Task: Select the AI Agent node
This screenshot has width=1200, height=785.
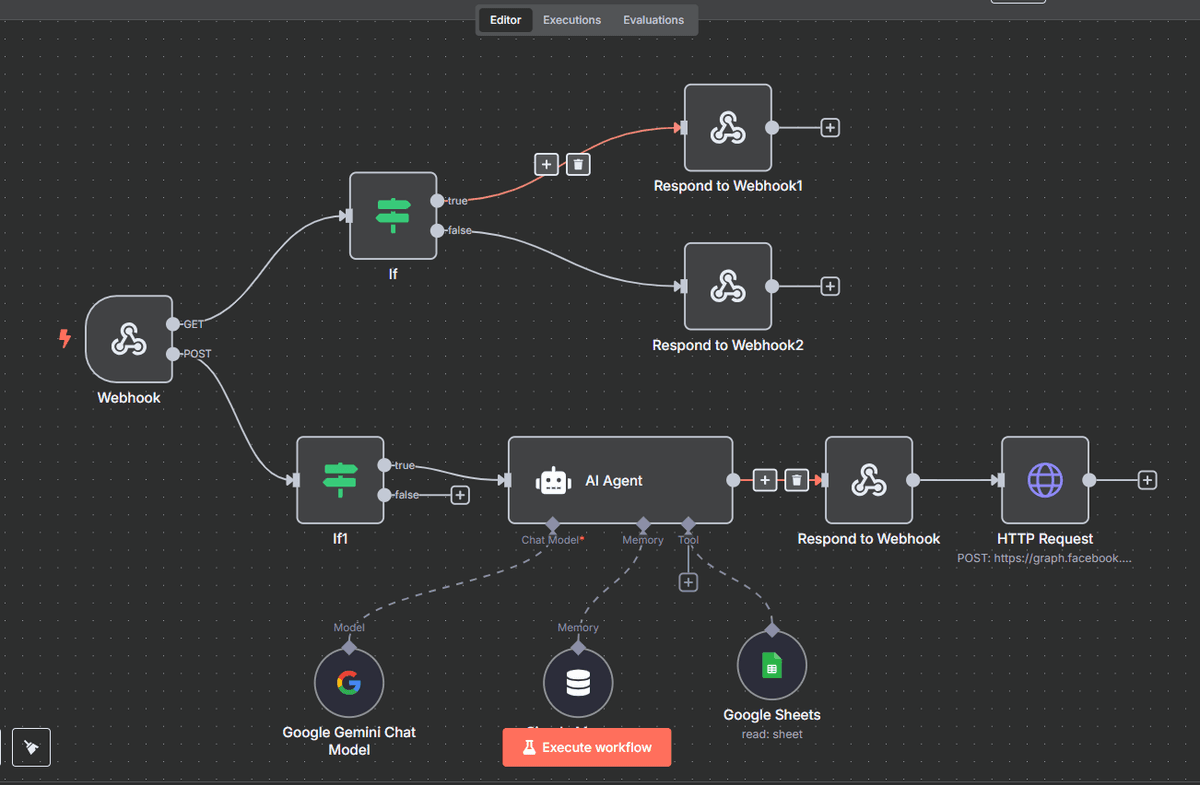Action: tap(620, 480)
